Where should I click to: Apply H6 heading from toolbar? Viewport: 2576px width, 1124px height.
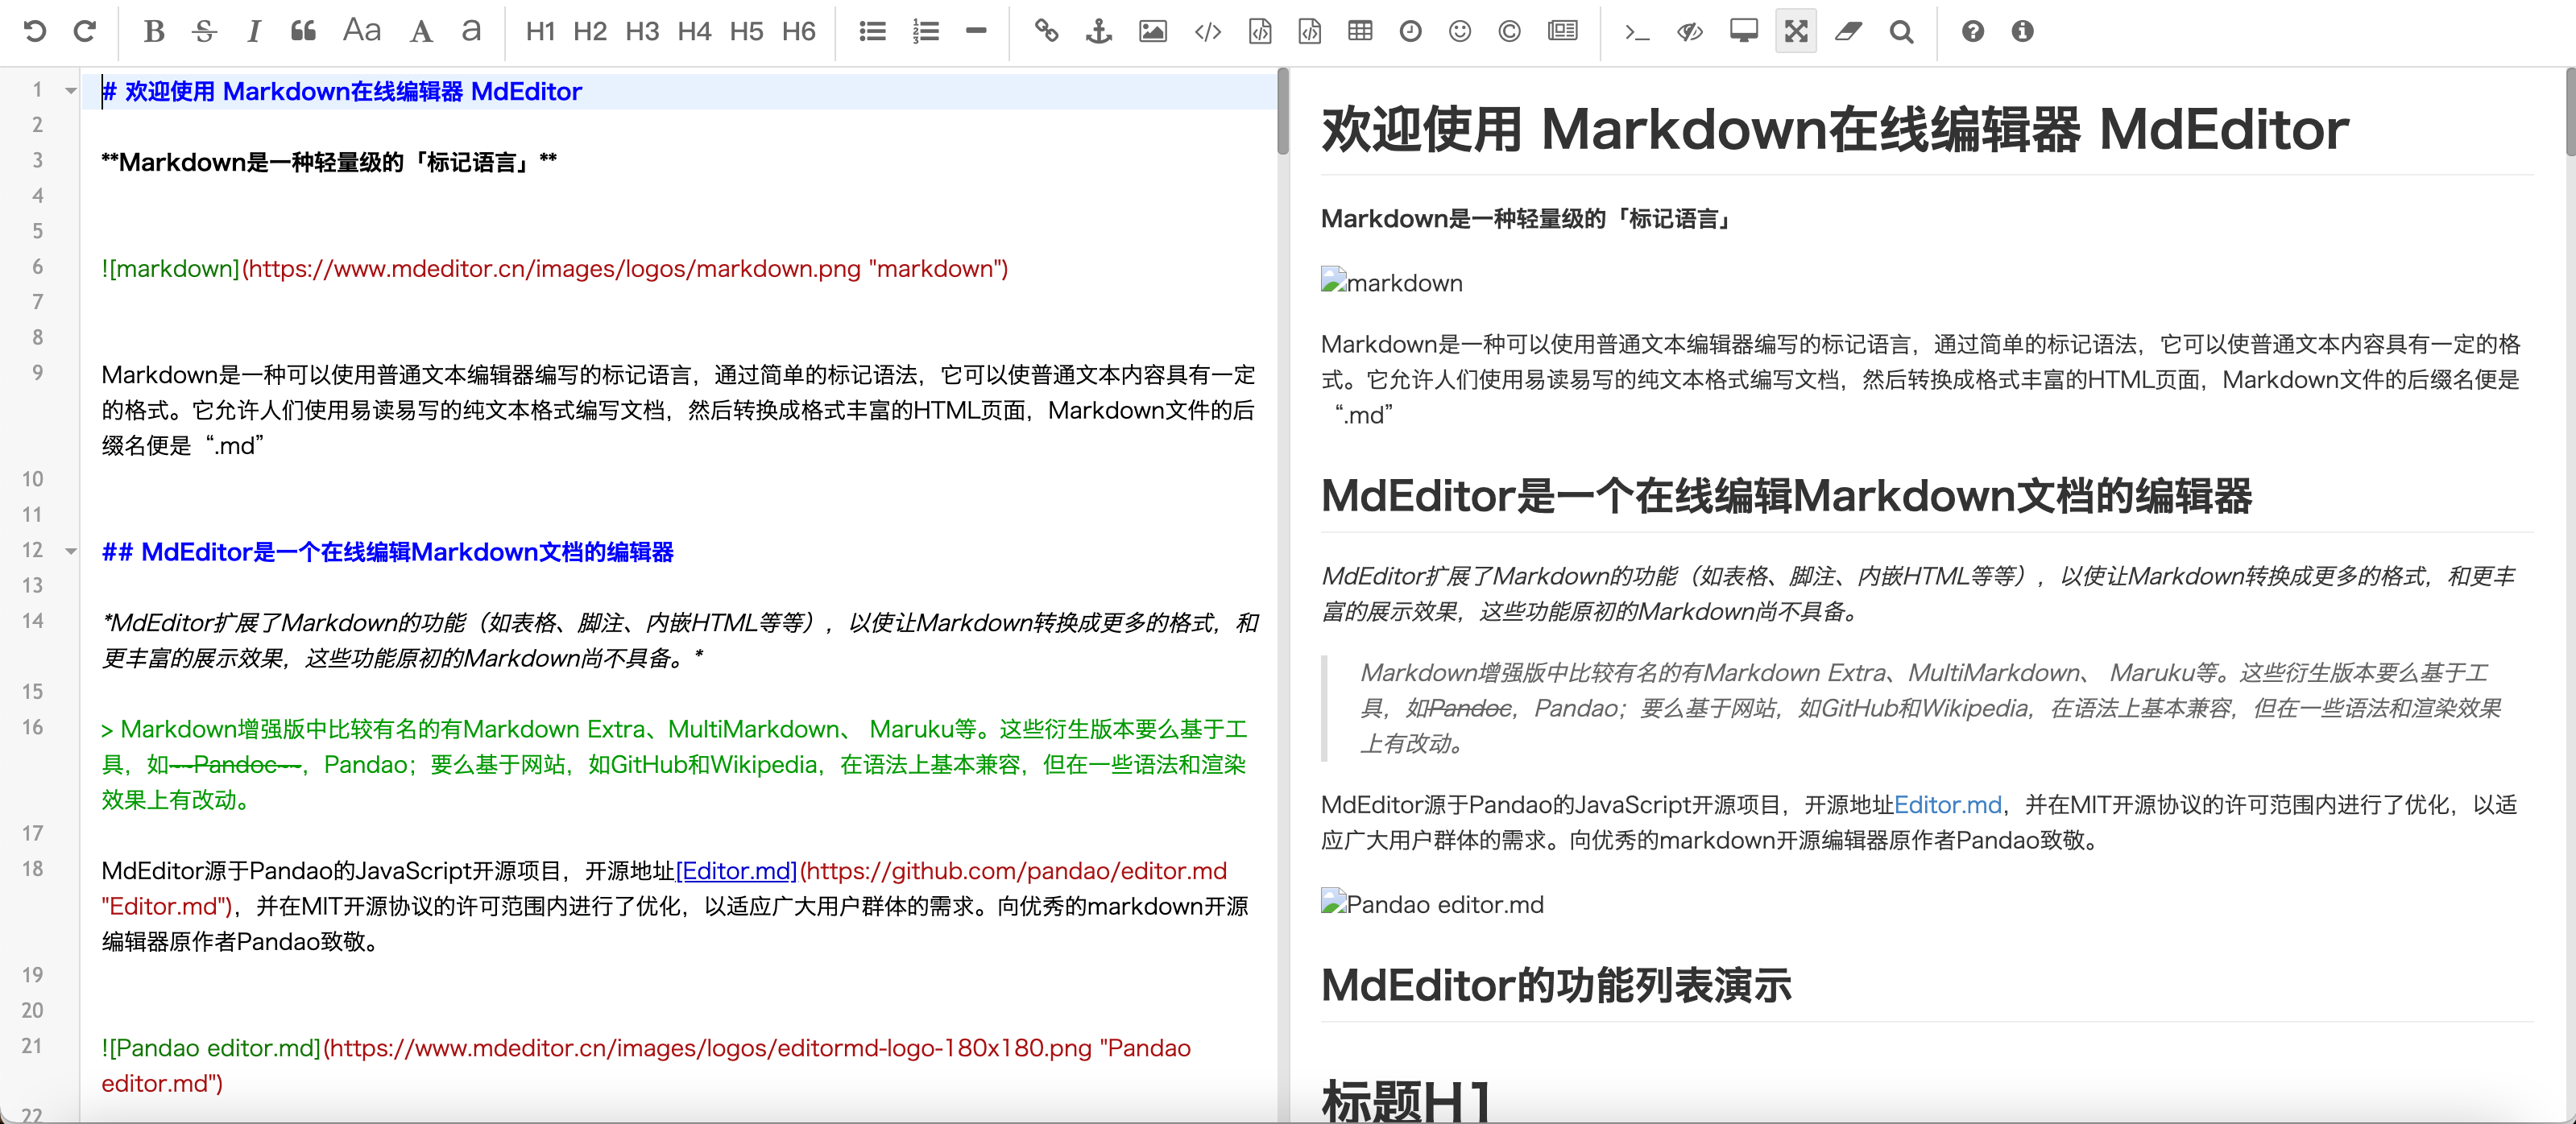[x=798, y=31]
